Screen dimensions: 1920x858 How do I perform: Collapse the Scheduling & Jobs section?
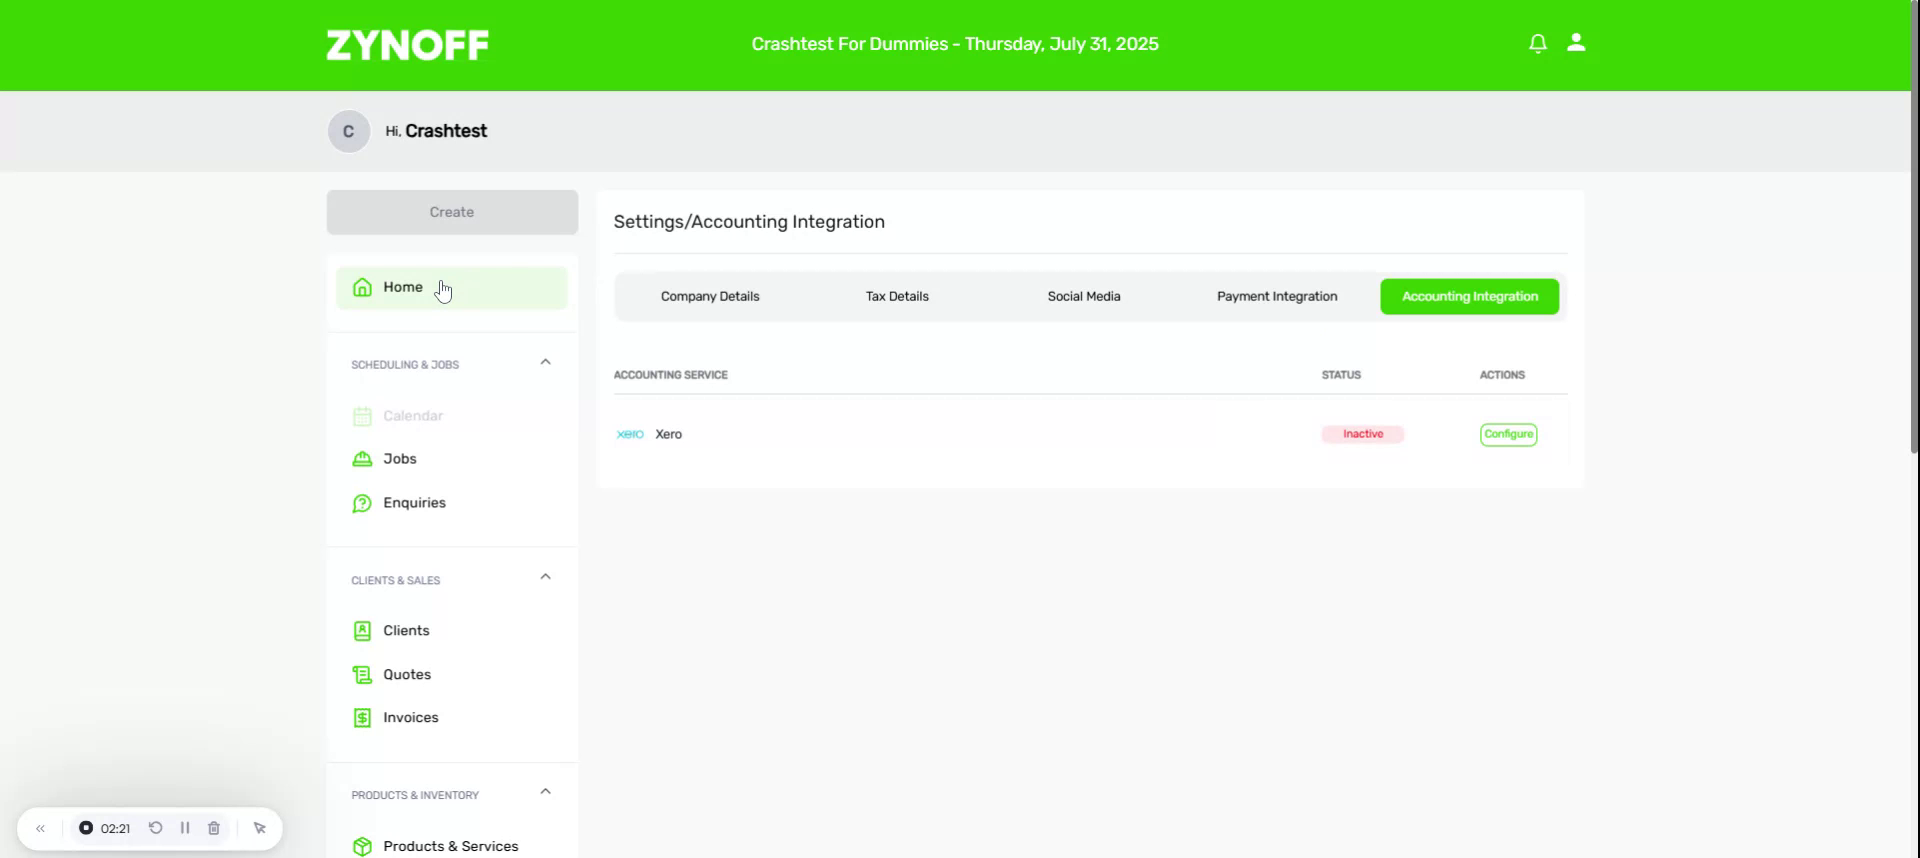545,362
